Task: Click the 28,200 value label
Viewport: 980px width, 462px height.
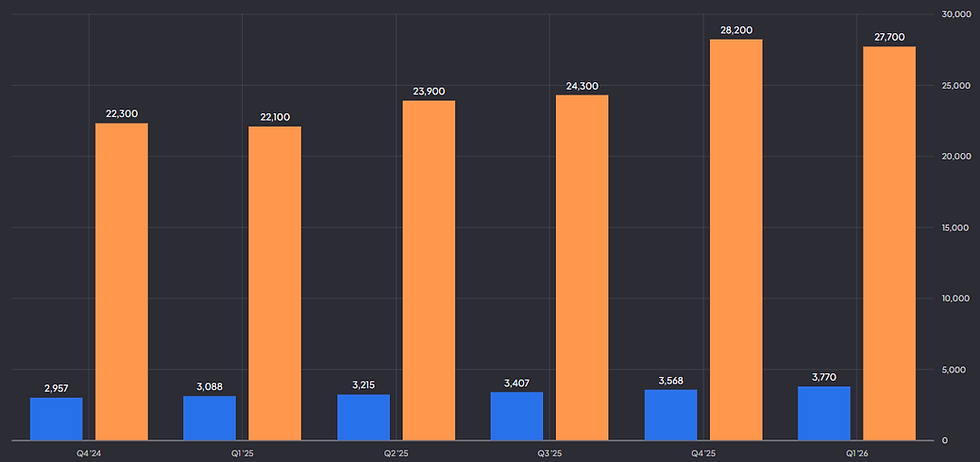Action: tap(736, 30)
